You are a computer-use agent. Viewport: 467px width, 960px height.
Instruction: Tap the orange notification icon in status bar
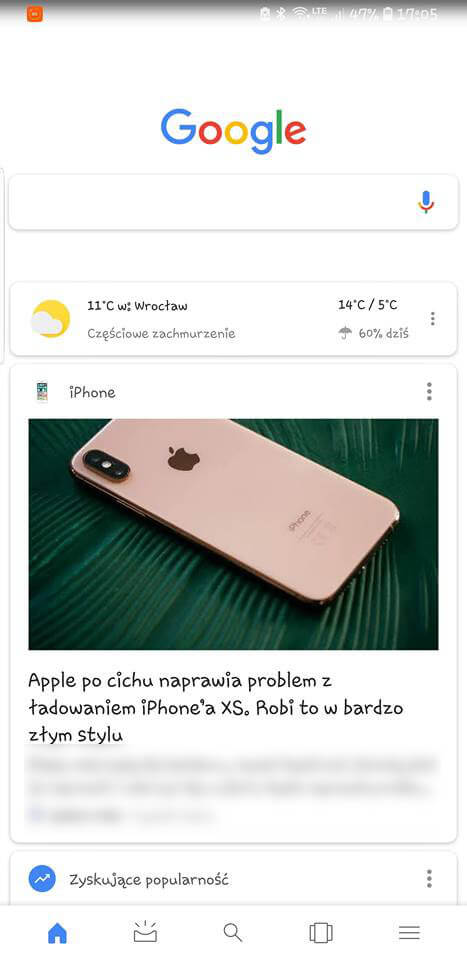click(35, 13)
